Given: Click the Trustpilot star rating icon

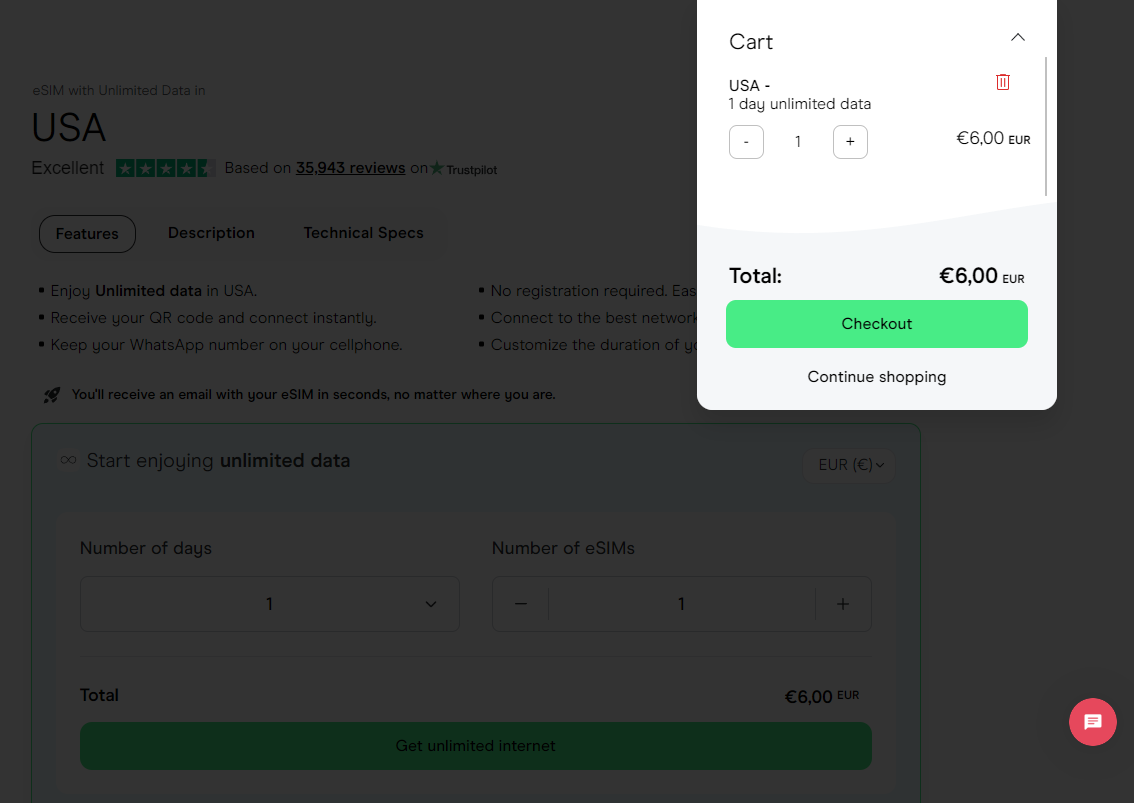Looking at the screenshot, I should (x=165, y=168).
